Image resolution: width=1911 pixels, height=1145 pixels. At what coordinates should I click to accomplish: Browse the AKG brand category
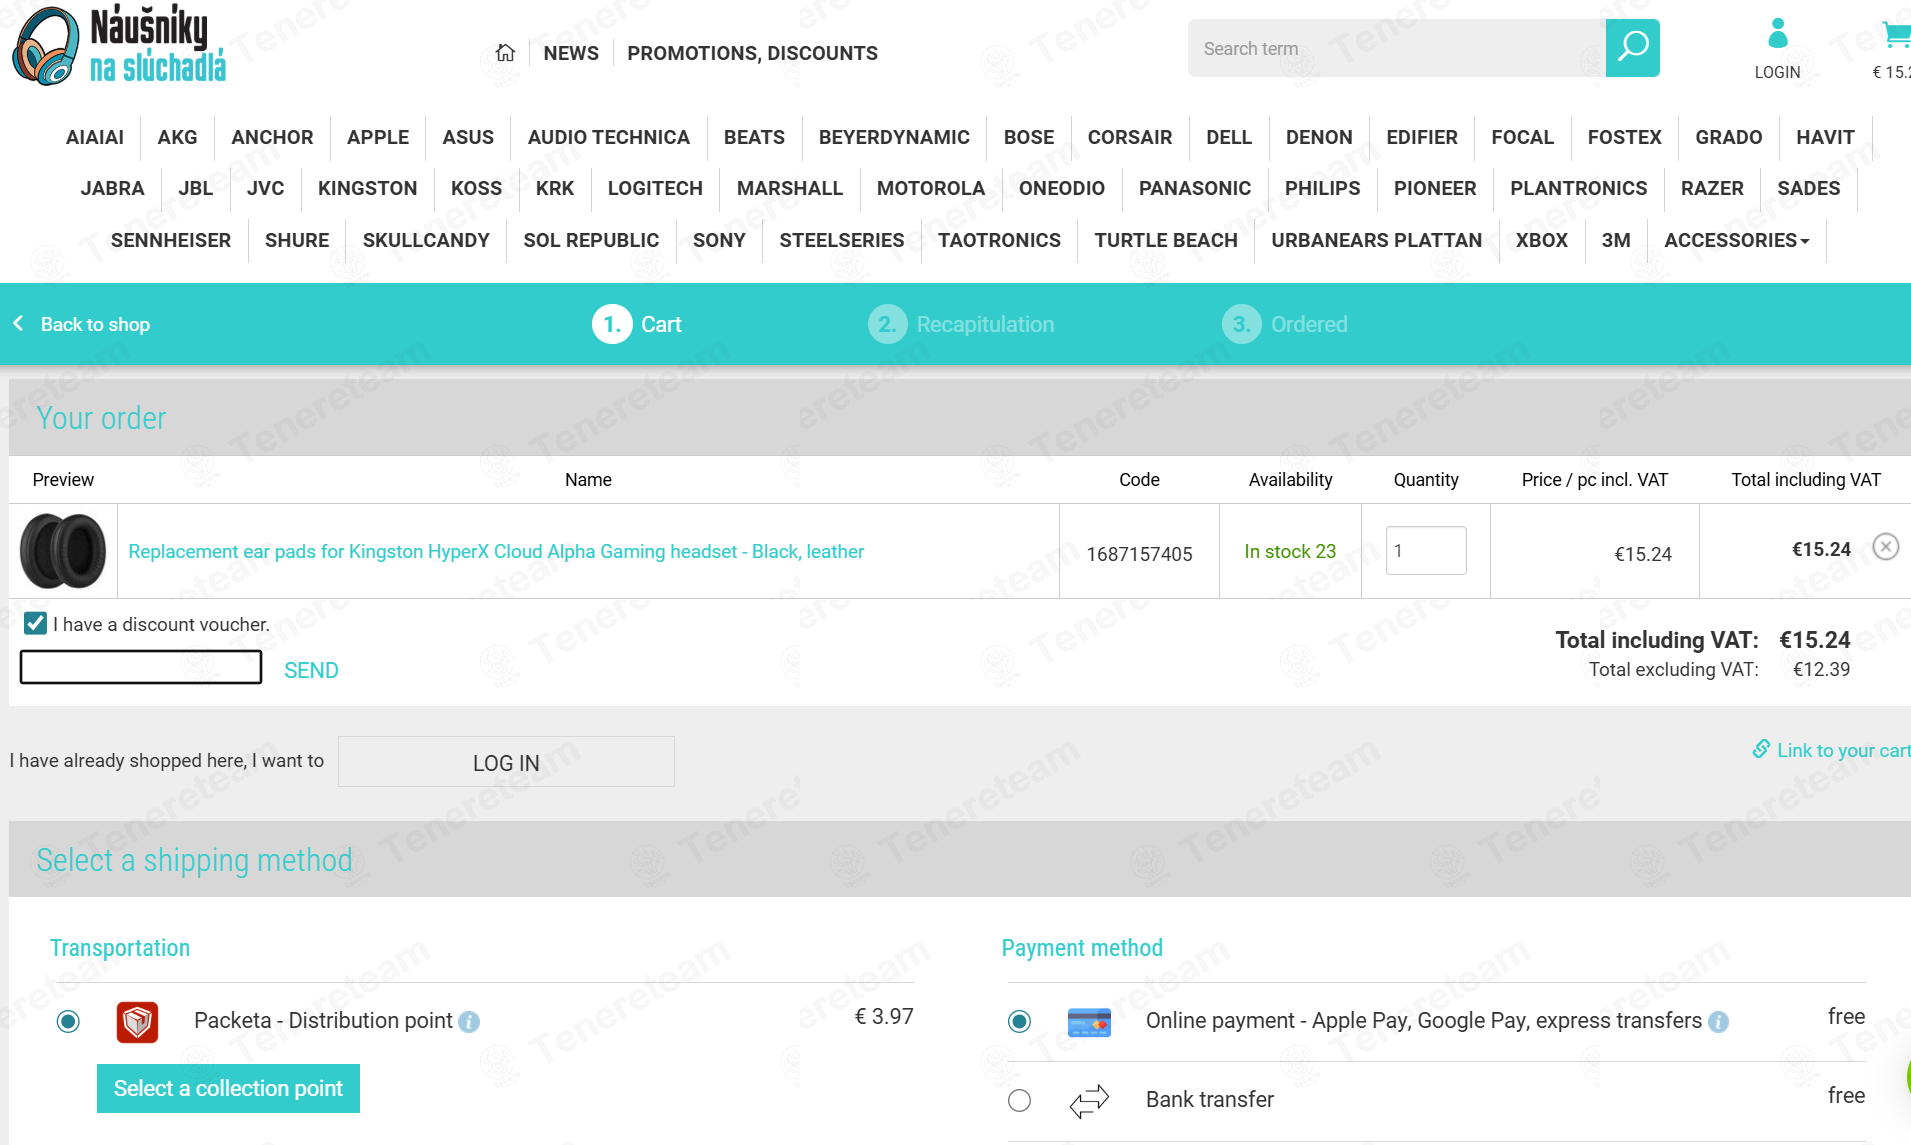[x=177, y=137]
